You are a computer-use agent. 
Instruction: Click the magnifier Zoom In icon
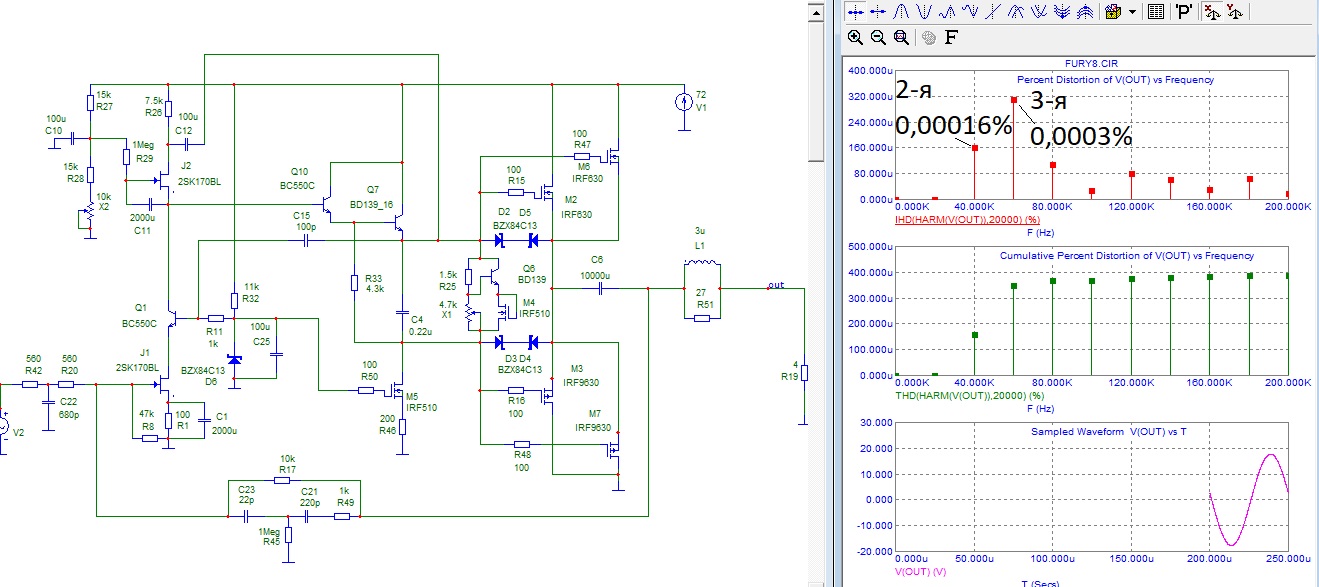point(855,38)
